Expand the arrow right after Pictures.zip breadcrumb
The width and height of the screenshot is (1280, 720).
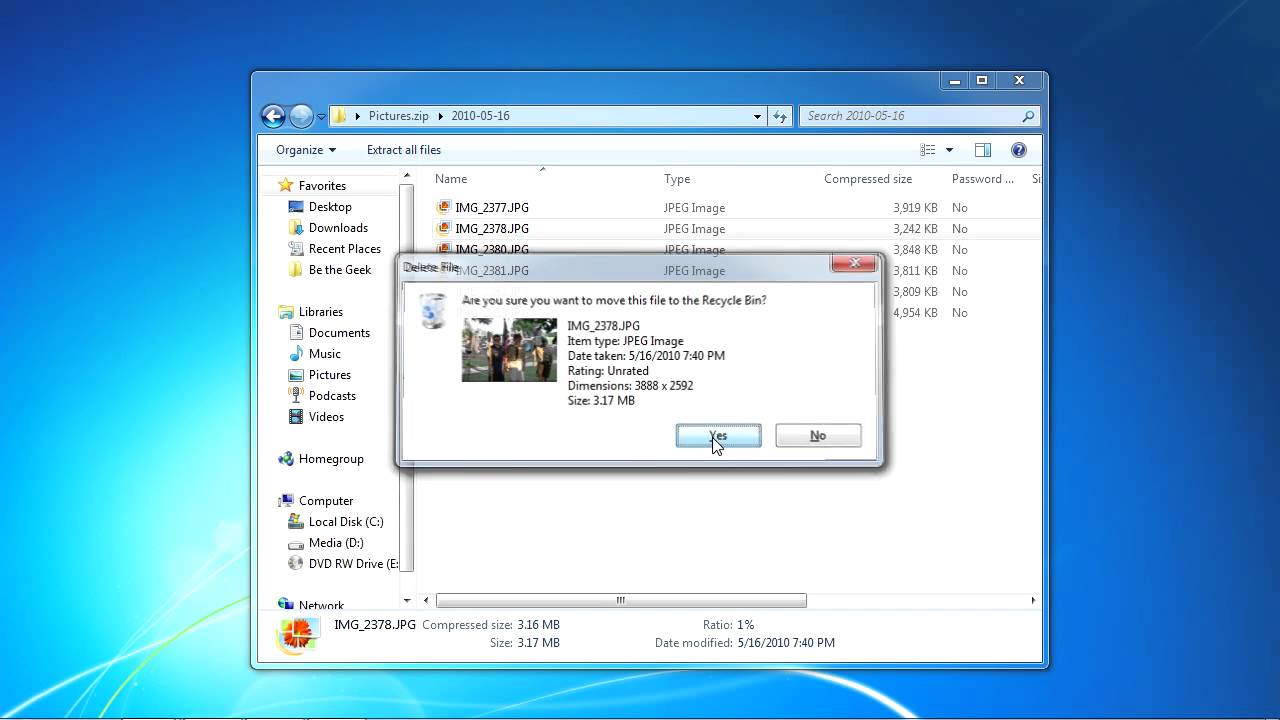(440, 116)
